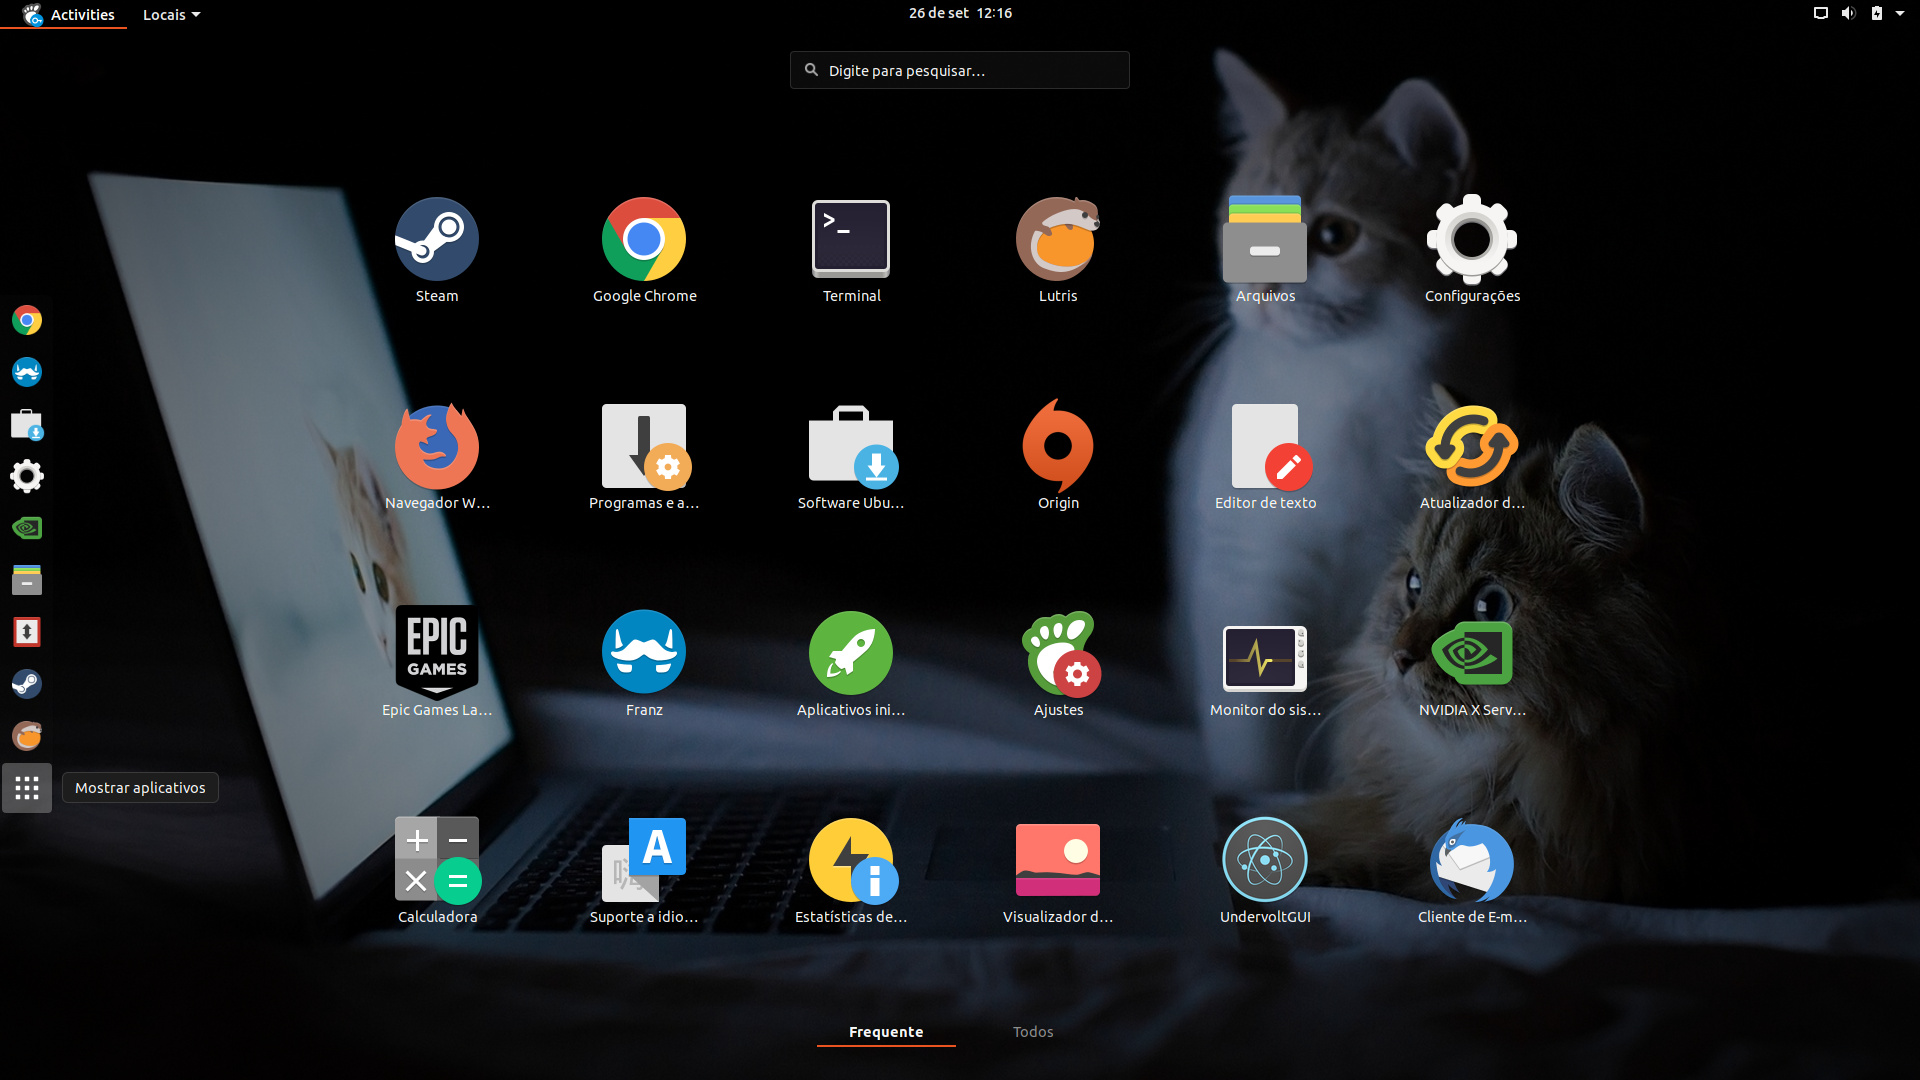Click the Activities button
The width and height of the screenshot is (1920, 1080).
coord(68,14)
